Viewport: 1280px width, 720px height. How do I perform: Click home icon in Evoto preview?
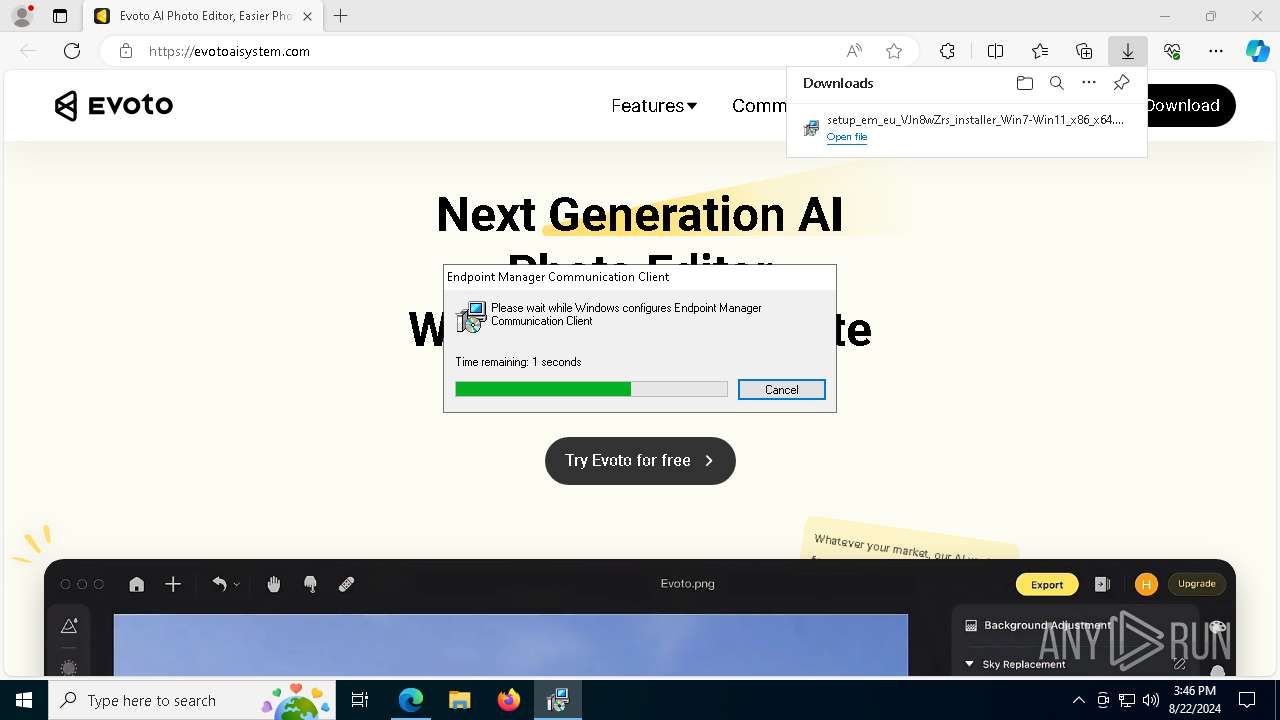[137, 584]
